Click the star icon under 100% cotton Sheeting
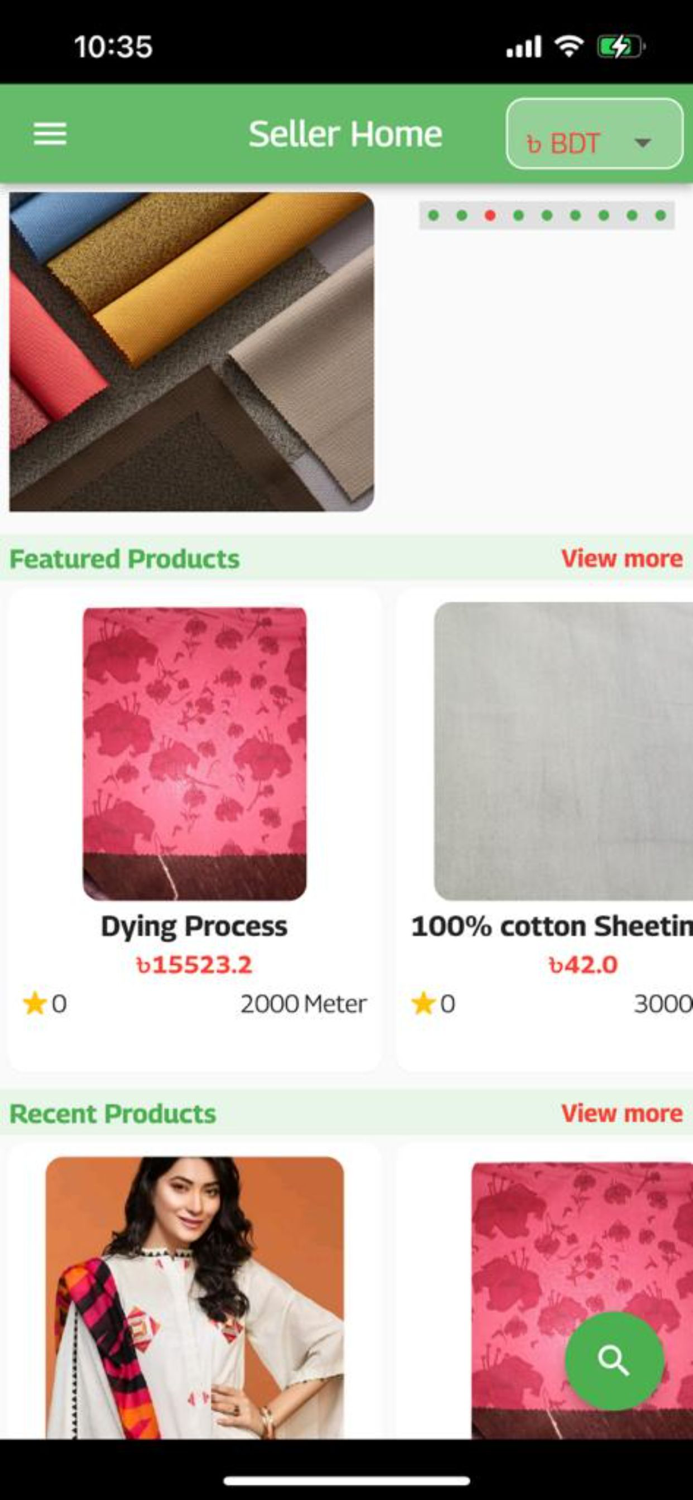The width and height of the screenshot is (693, 1500). (423, 1004)
